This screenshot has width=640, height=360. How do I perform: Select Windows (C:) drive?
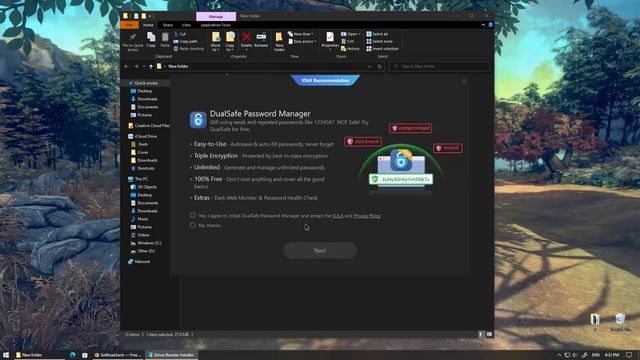146,243
